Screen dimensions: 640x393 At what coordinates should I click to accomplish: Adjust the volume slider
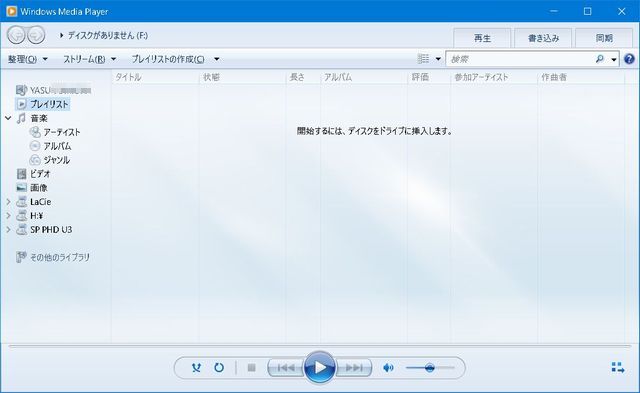click(x=430, y=368)
